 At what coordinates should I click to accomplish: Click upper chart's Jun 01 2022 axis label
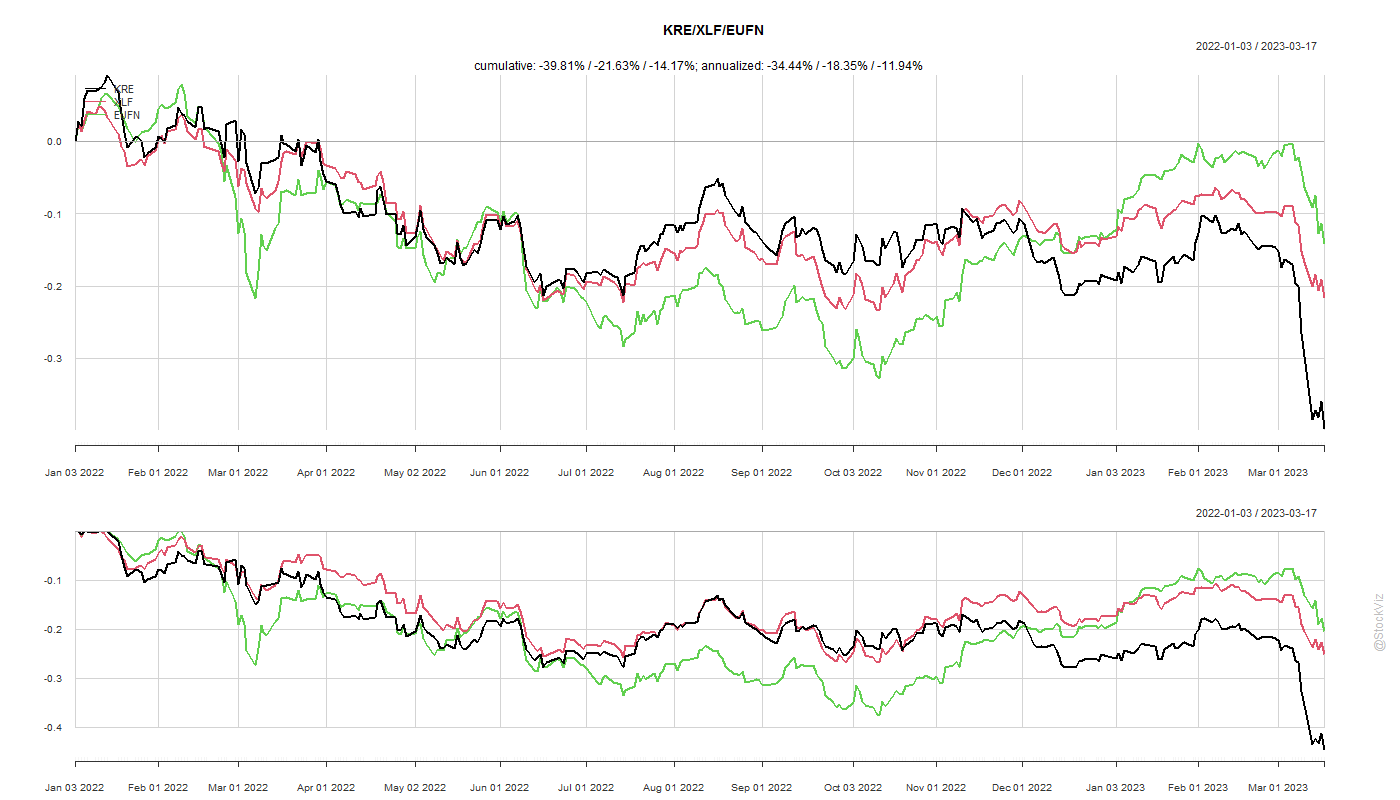499,473
